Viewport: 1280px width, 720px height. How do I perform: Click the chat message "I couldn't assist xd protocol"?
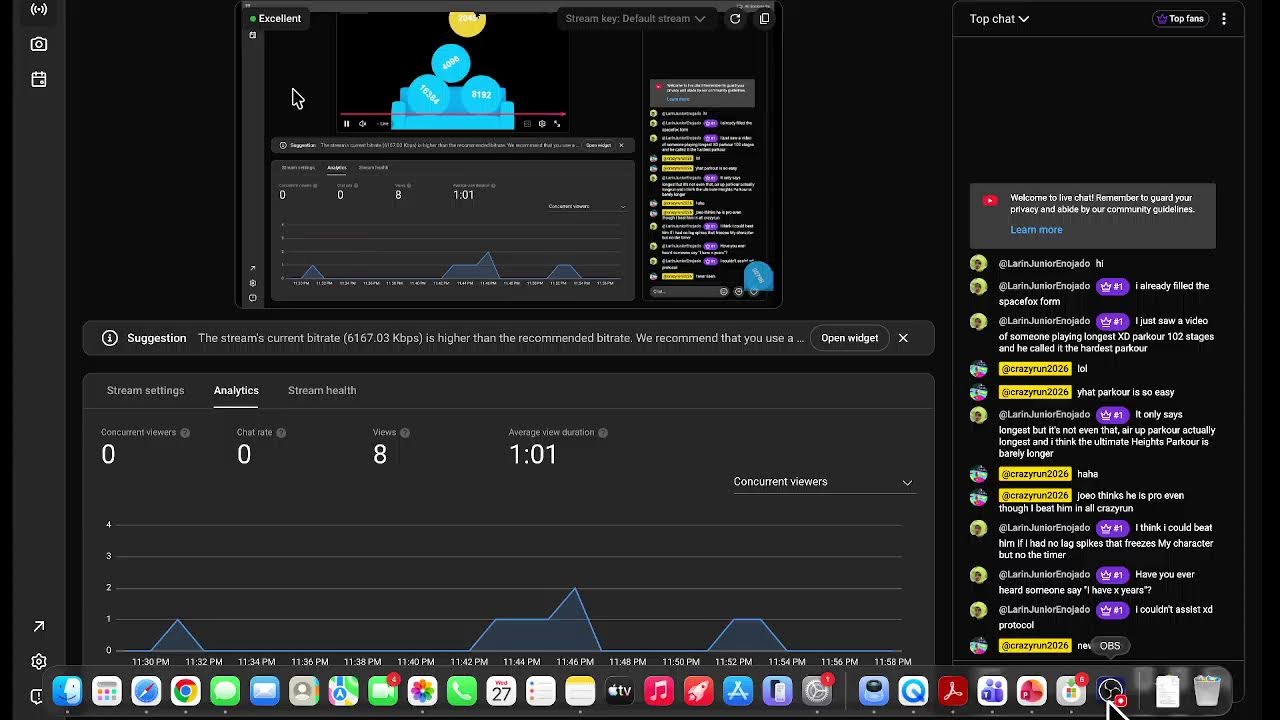click(x=1106, y=618)
